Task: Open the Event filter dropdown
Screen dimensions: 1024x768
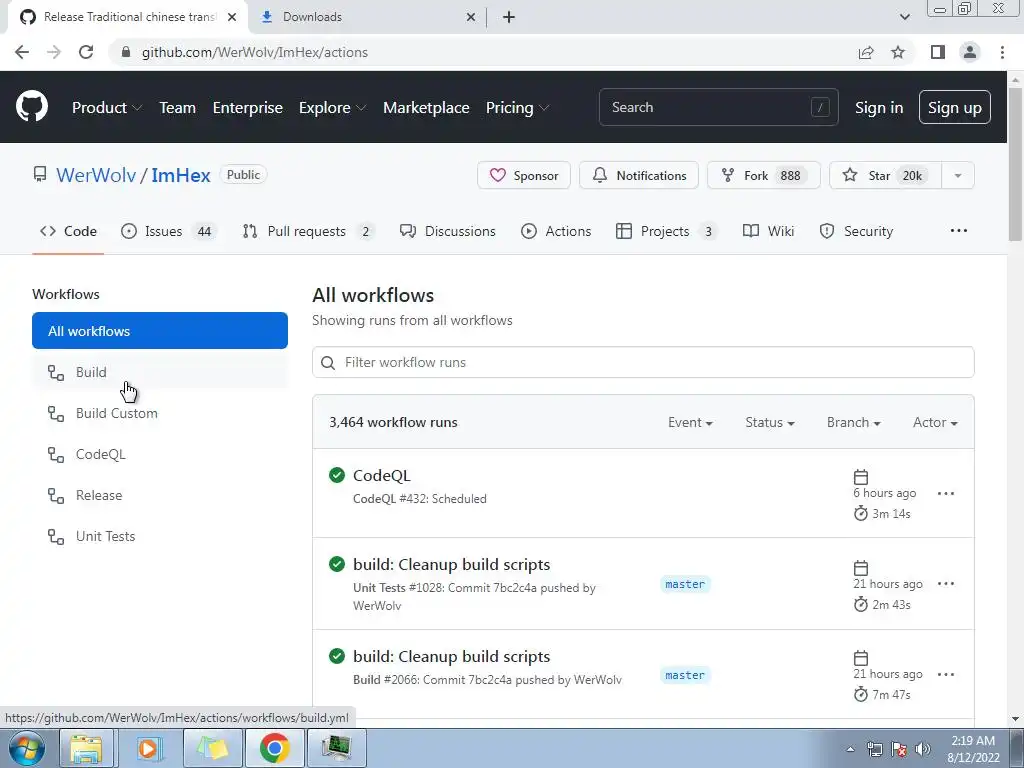Action: tap(690, 423)
